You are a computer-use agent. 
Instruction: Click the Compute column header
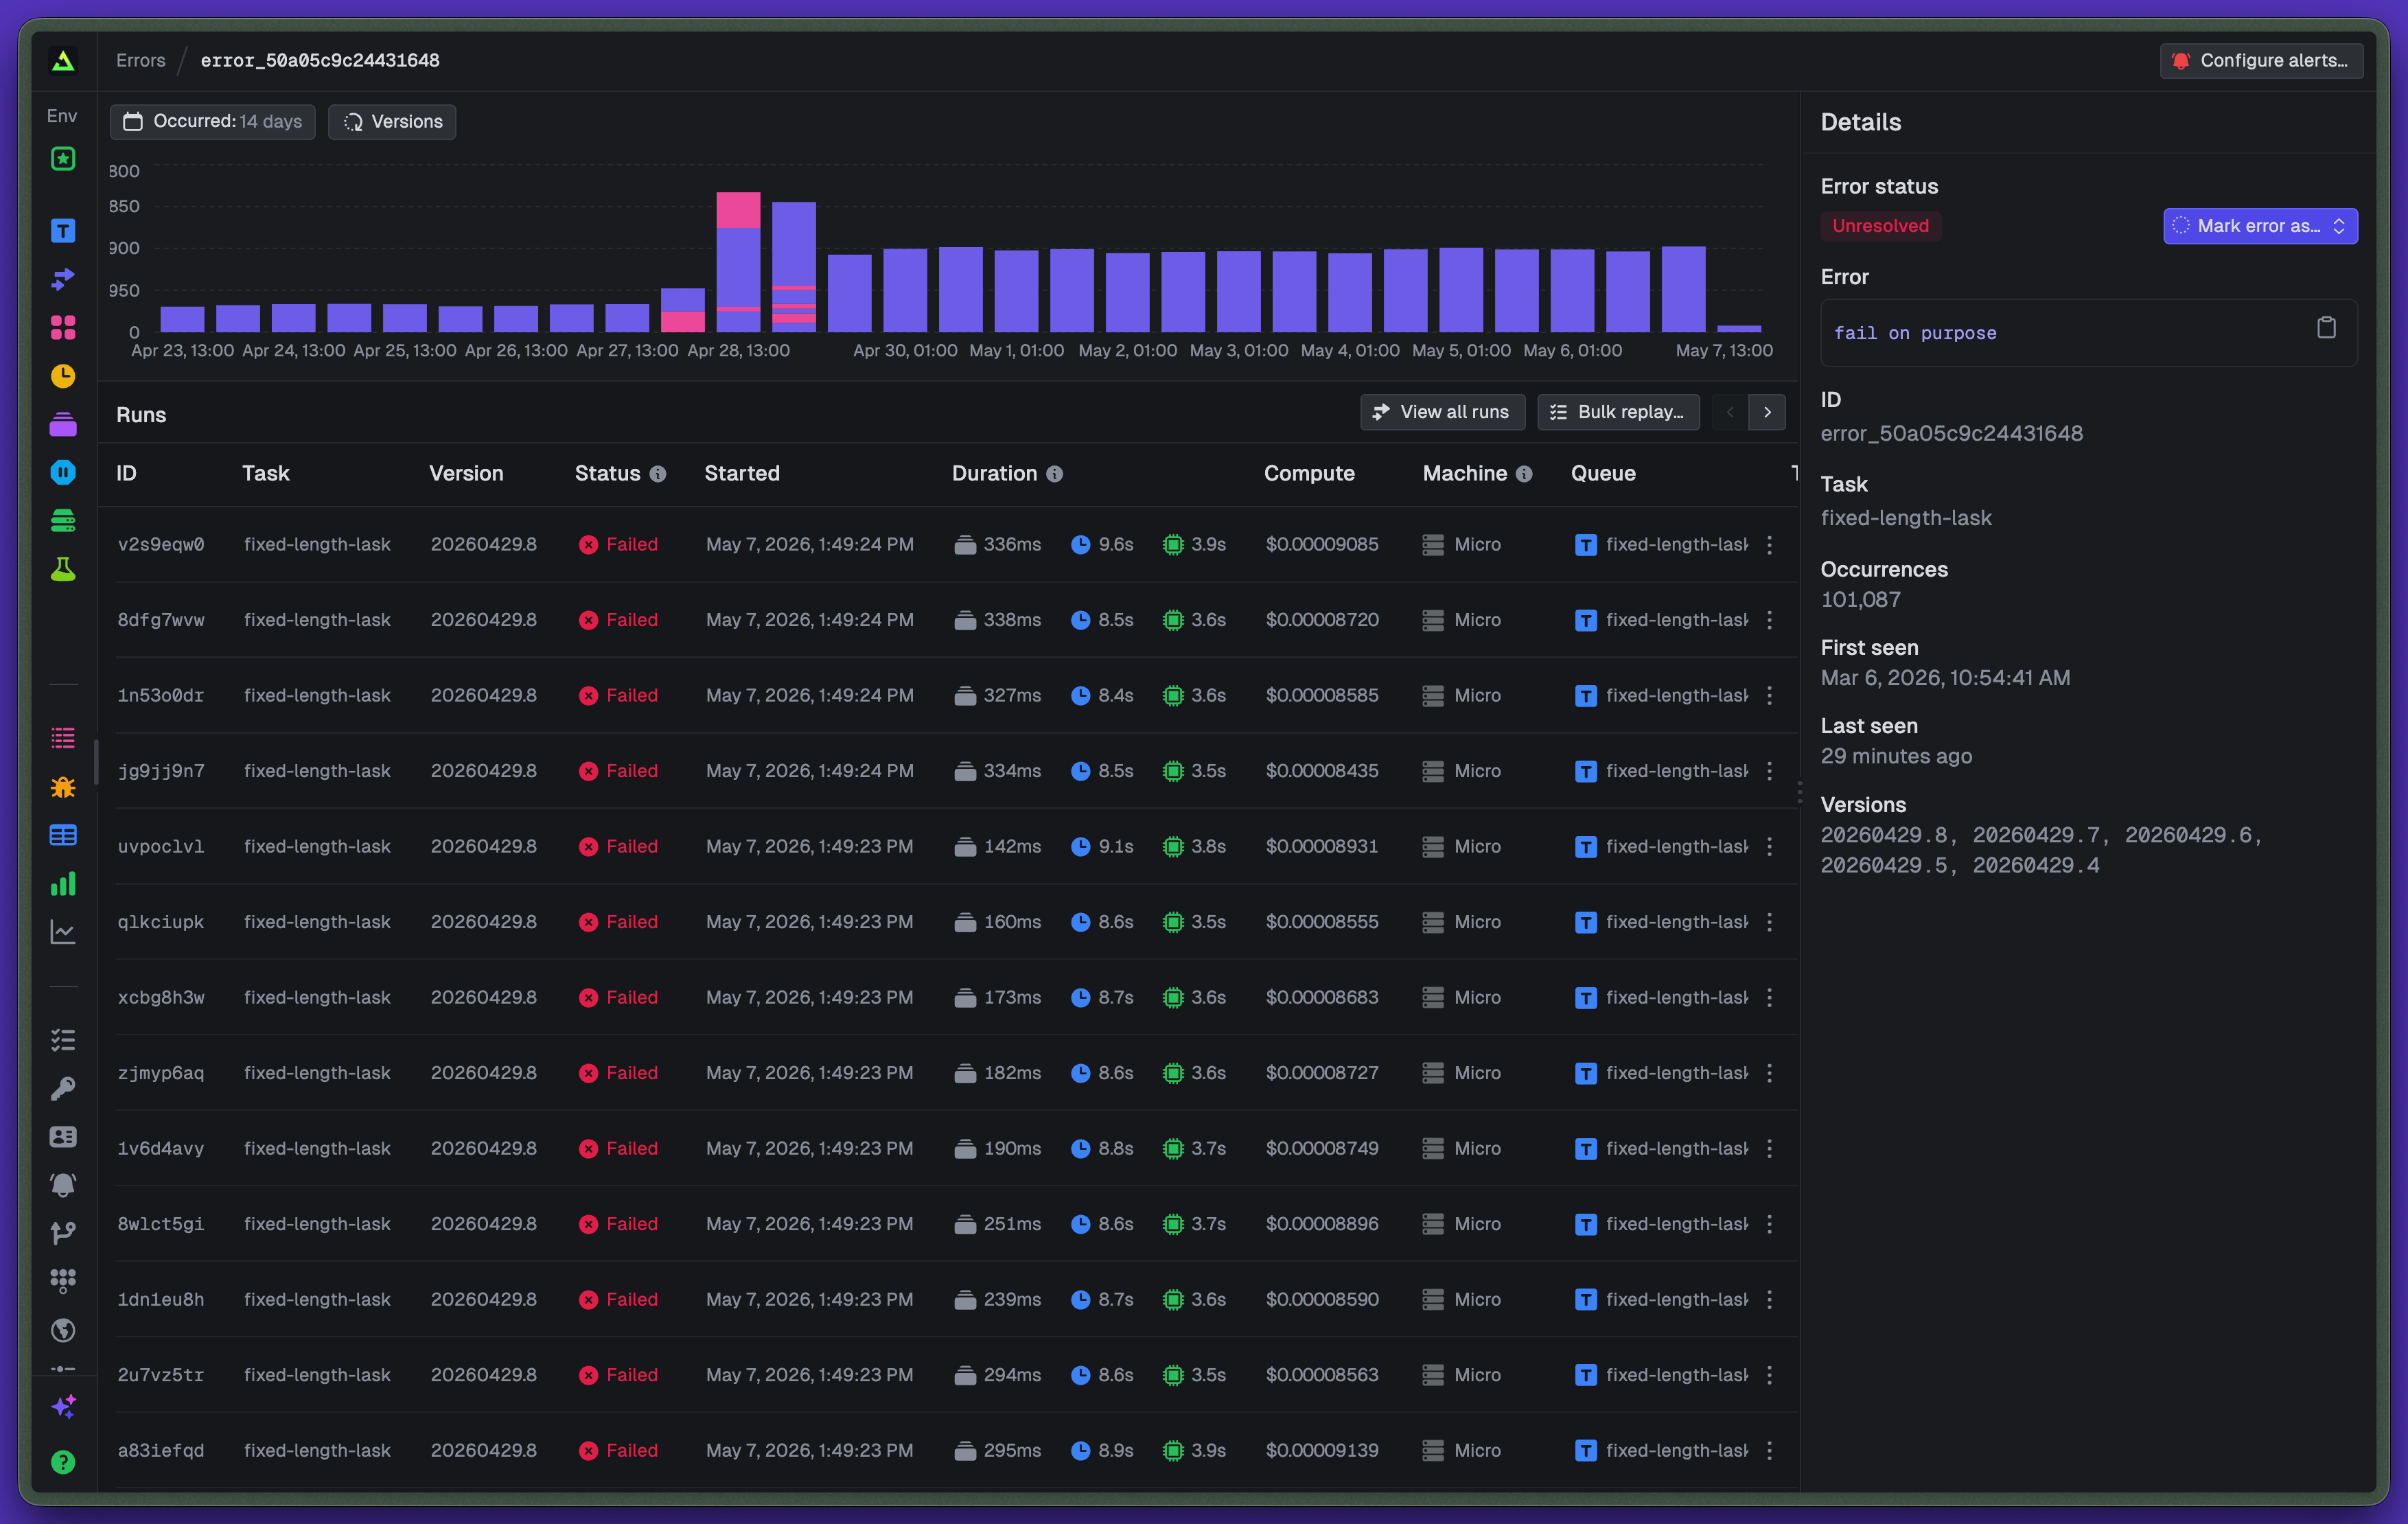click(1309, 474)
